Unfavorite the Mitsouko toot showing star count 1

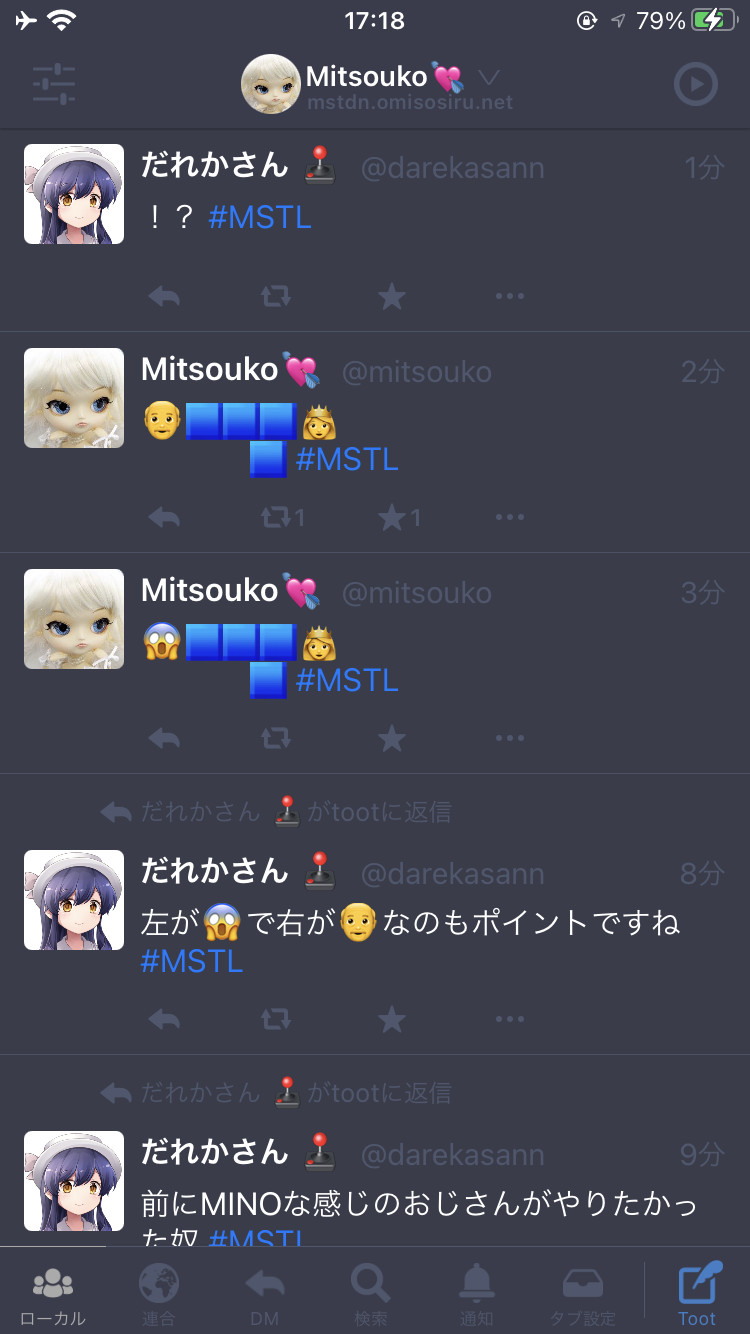pos(399,517)
